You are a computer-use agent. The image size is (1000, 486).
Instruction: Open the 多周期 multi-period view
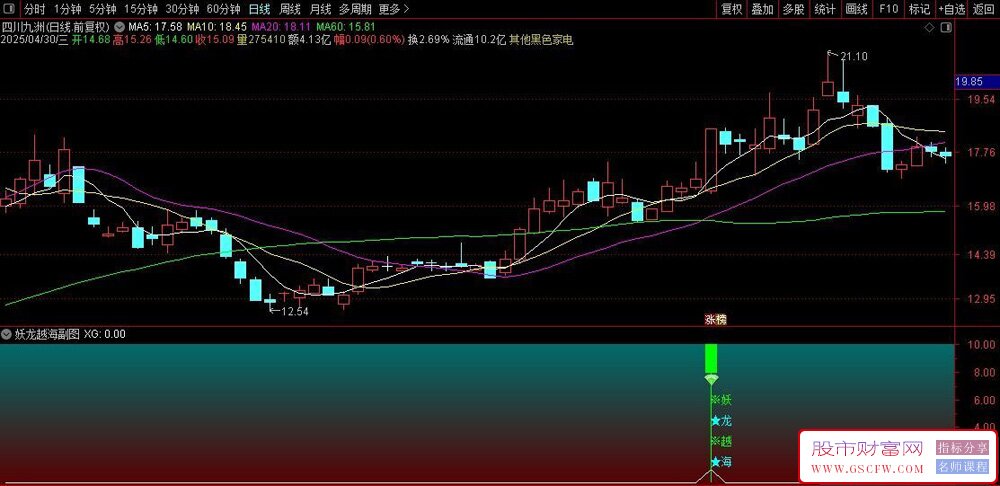pyautogui.click(x=355, y=9)
